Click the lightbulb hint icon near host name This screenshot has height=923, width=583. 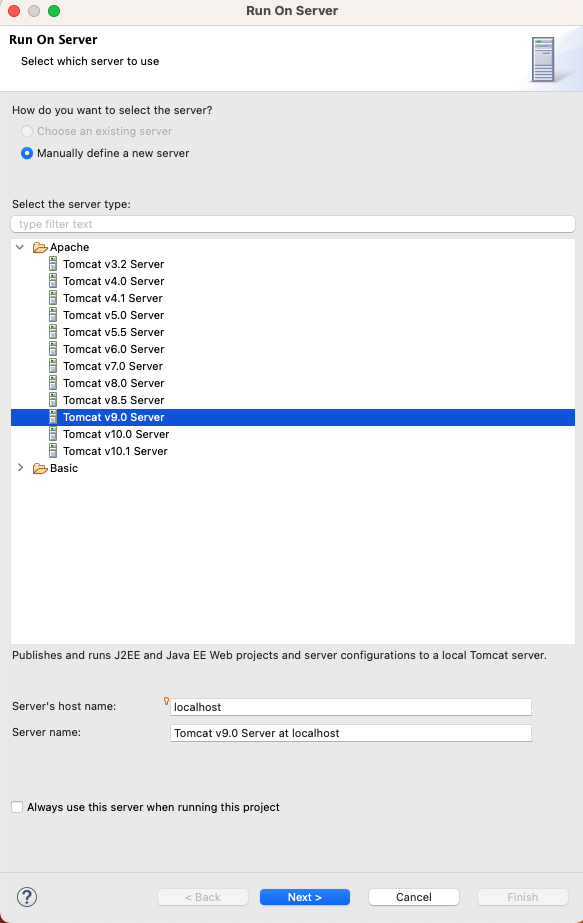(167, 700)
